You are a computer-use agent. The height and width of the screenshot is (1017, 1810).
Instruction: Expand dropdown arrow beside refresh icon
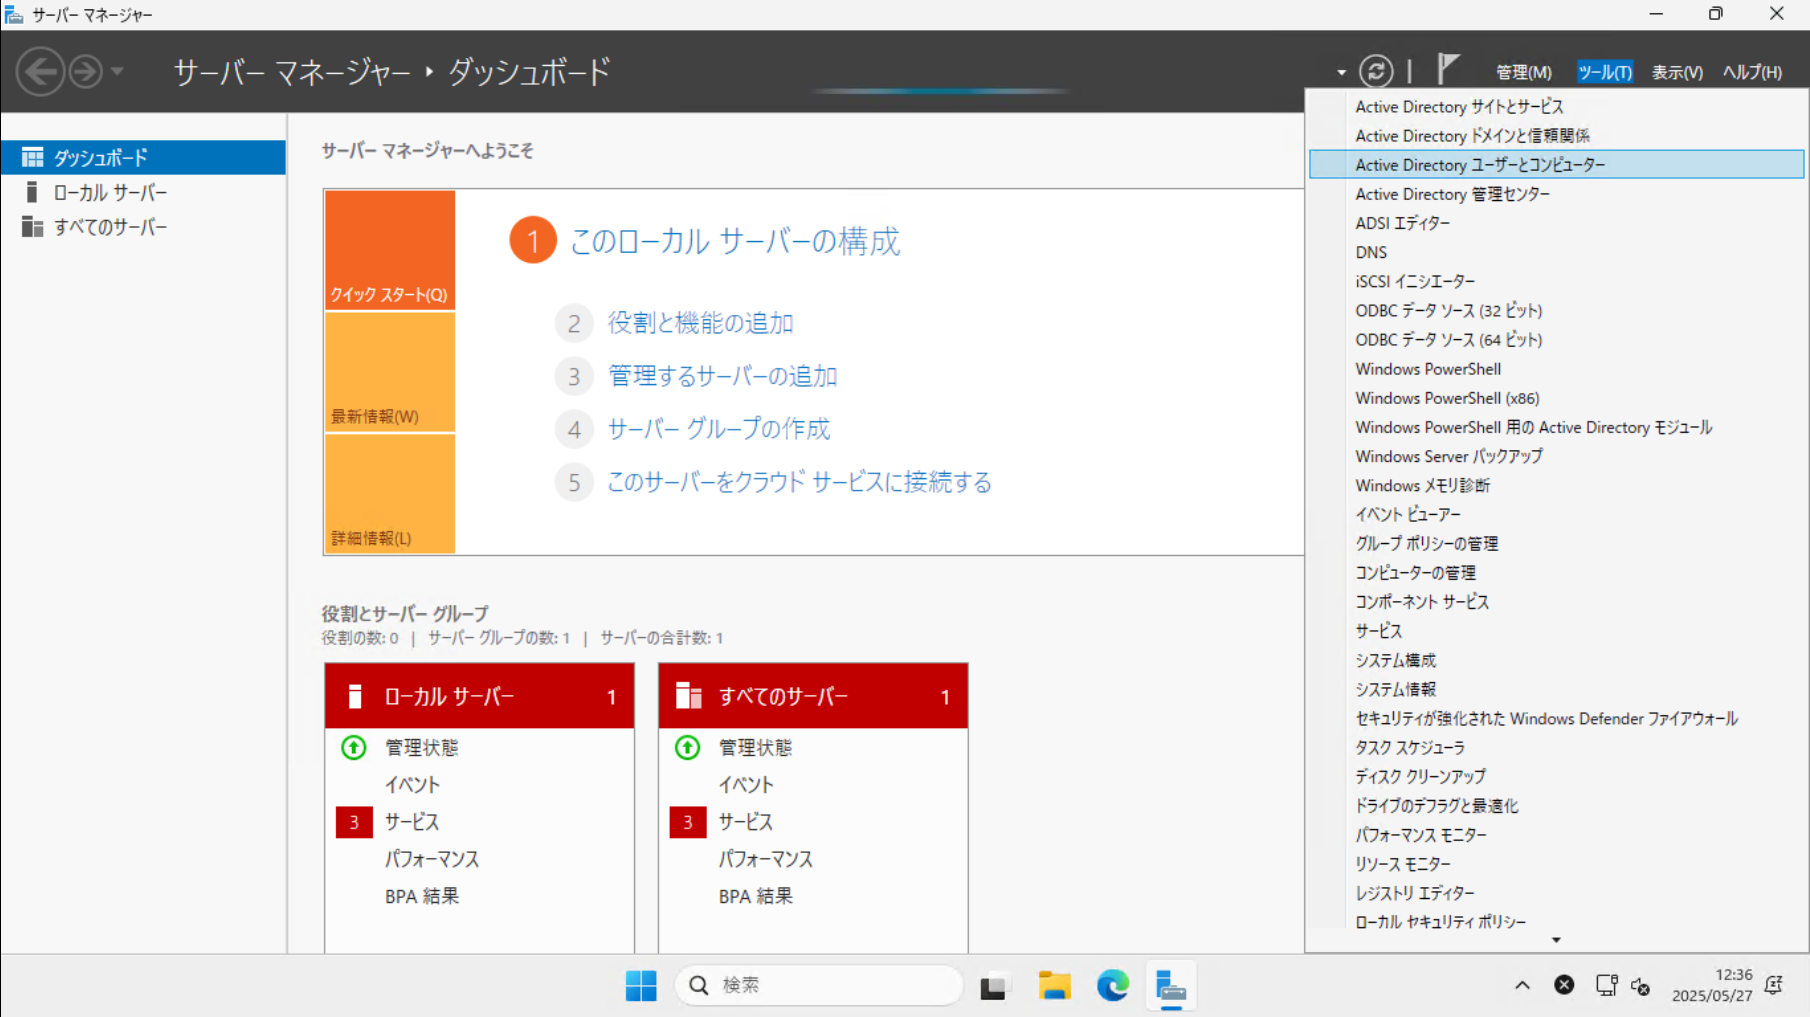click(x=1341, y=73)
